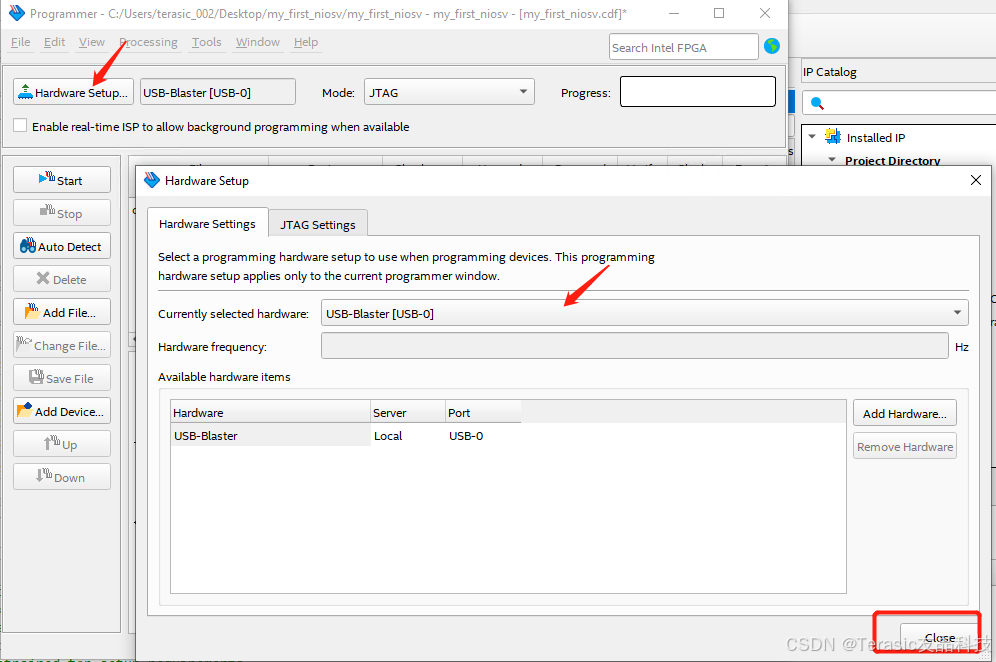Move item Down in the list

click(x=62, y=477)
